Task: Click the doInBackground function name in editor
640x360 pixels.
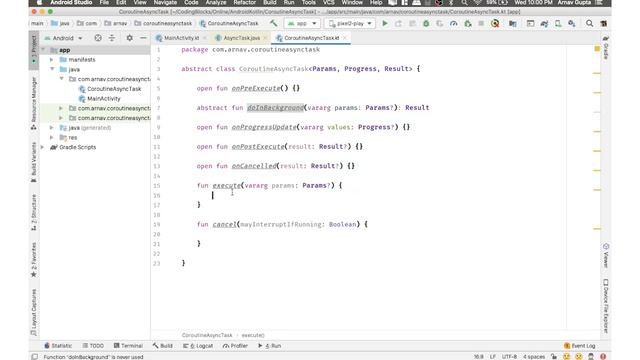Action: [276, 108]
